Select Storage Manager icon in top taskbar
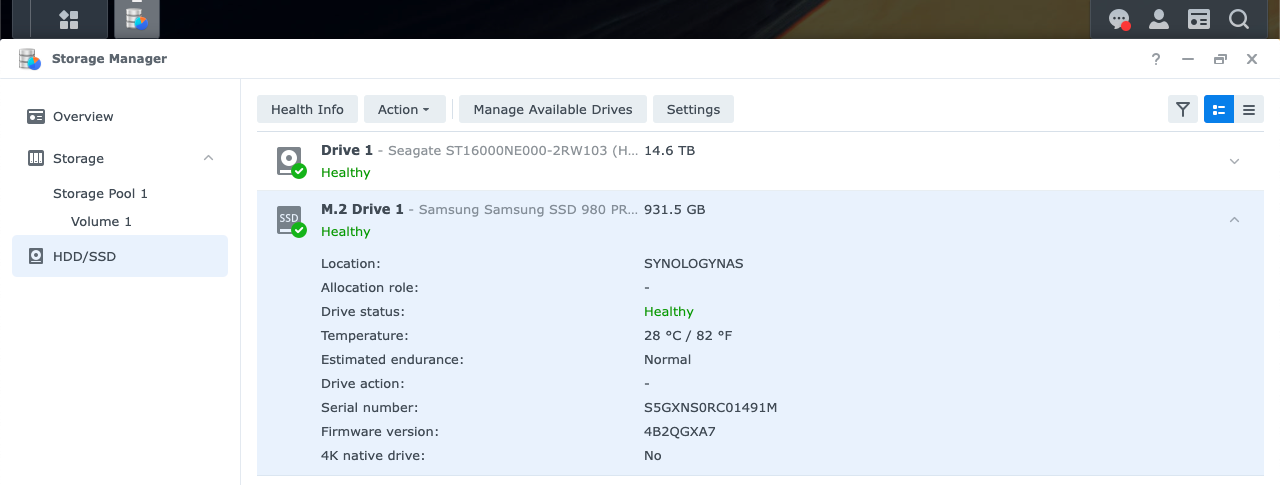 pyautogui.click(x=136, y=18)
